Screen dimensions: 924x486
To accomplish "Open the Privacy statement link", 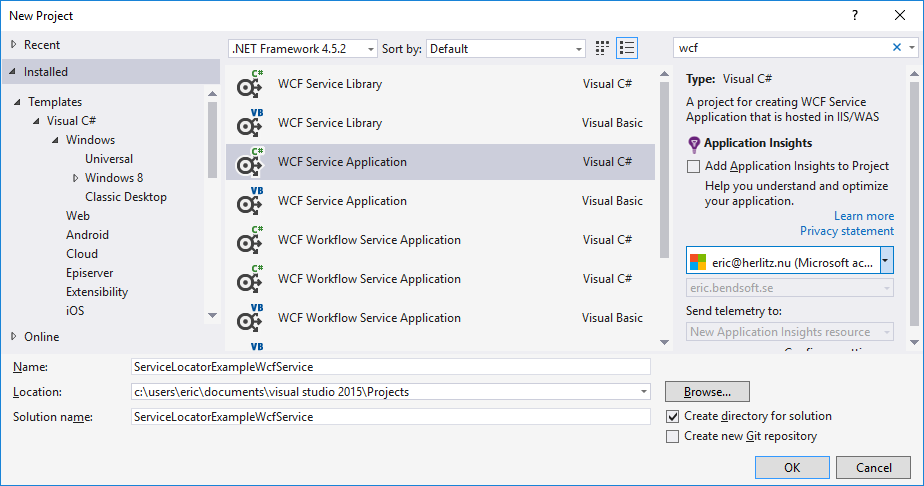I will click(x=846, y=232).
